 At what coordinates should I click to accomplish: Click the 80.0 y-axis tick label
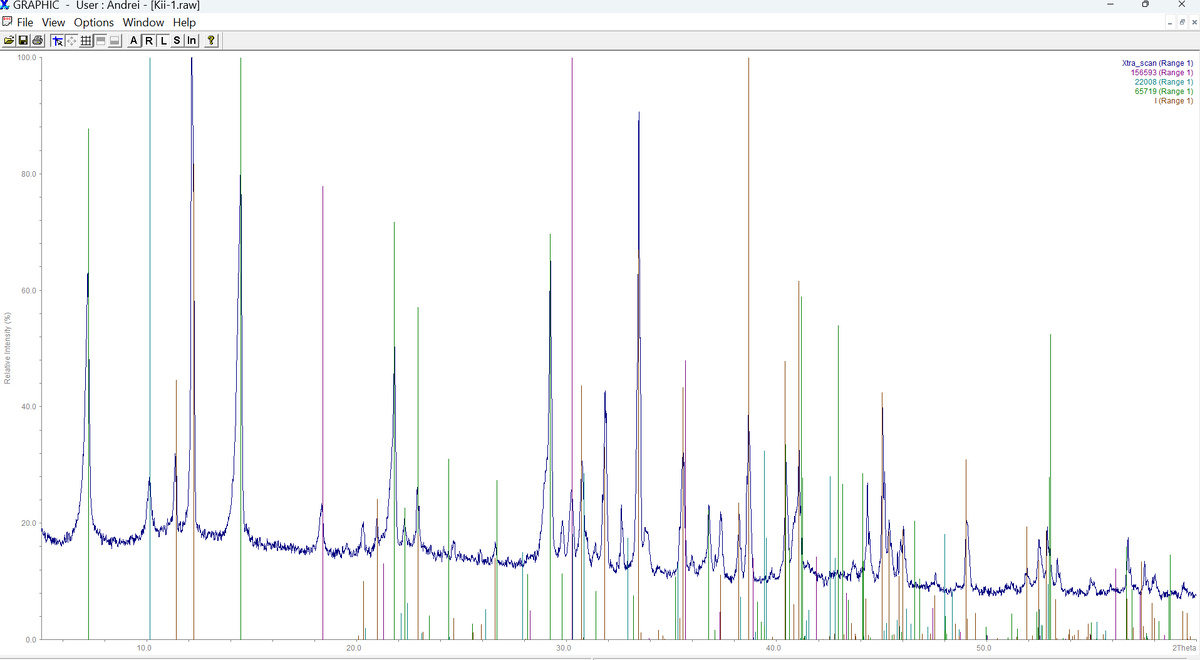pos(28,175)
